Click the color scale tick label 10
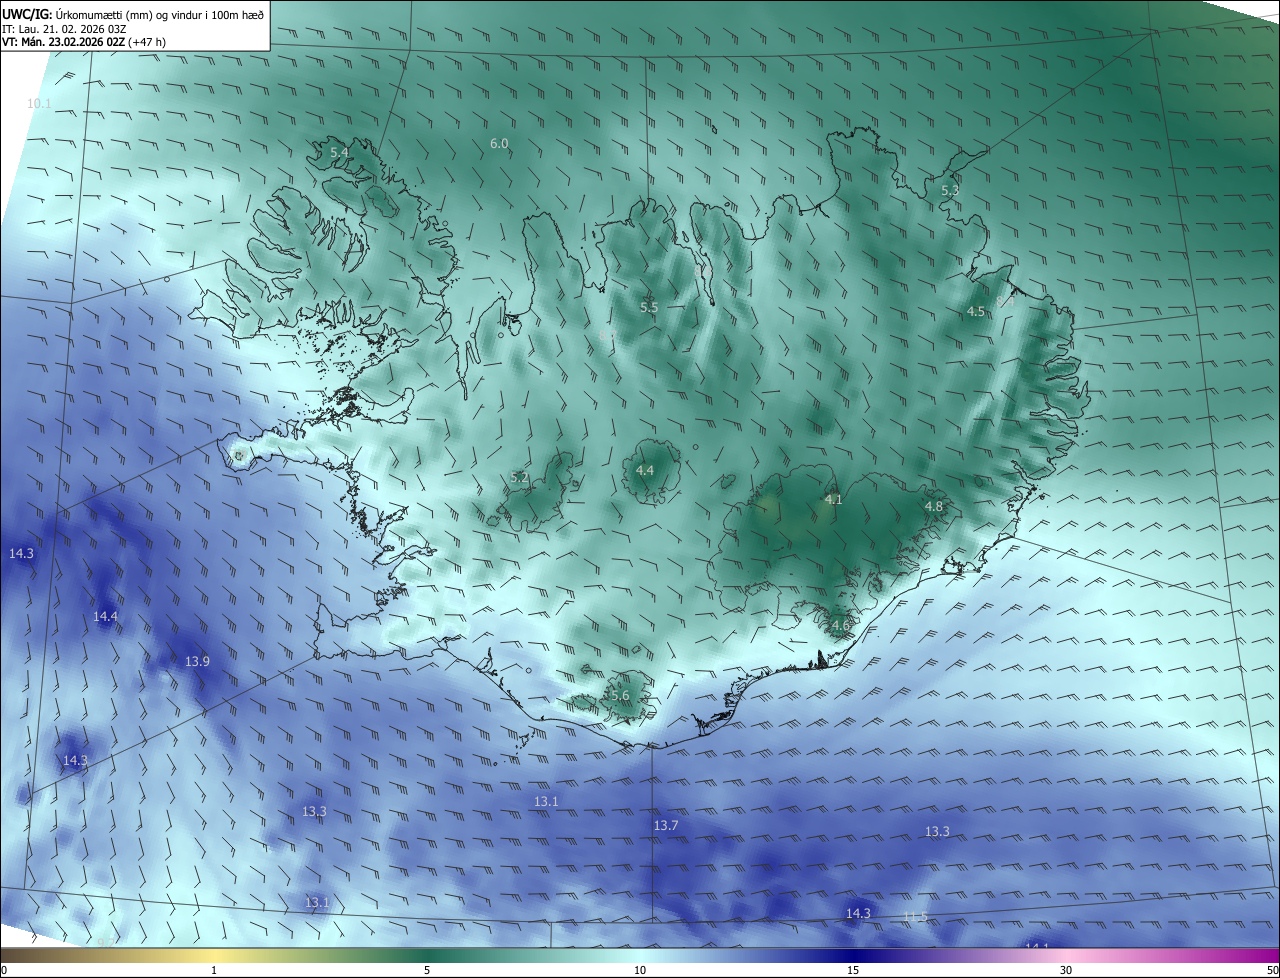 (x=640, y=971)
